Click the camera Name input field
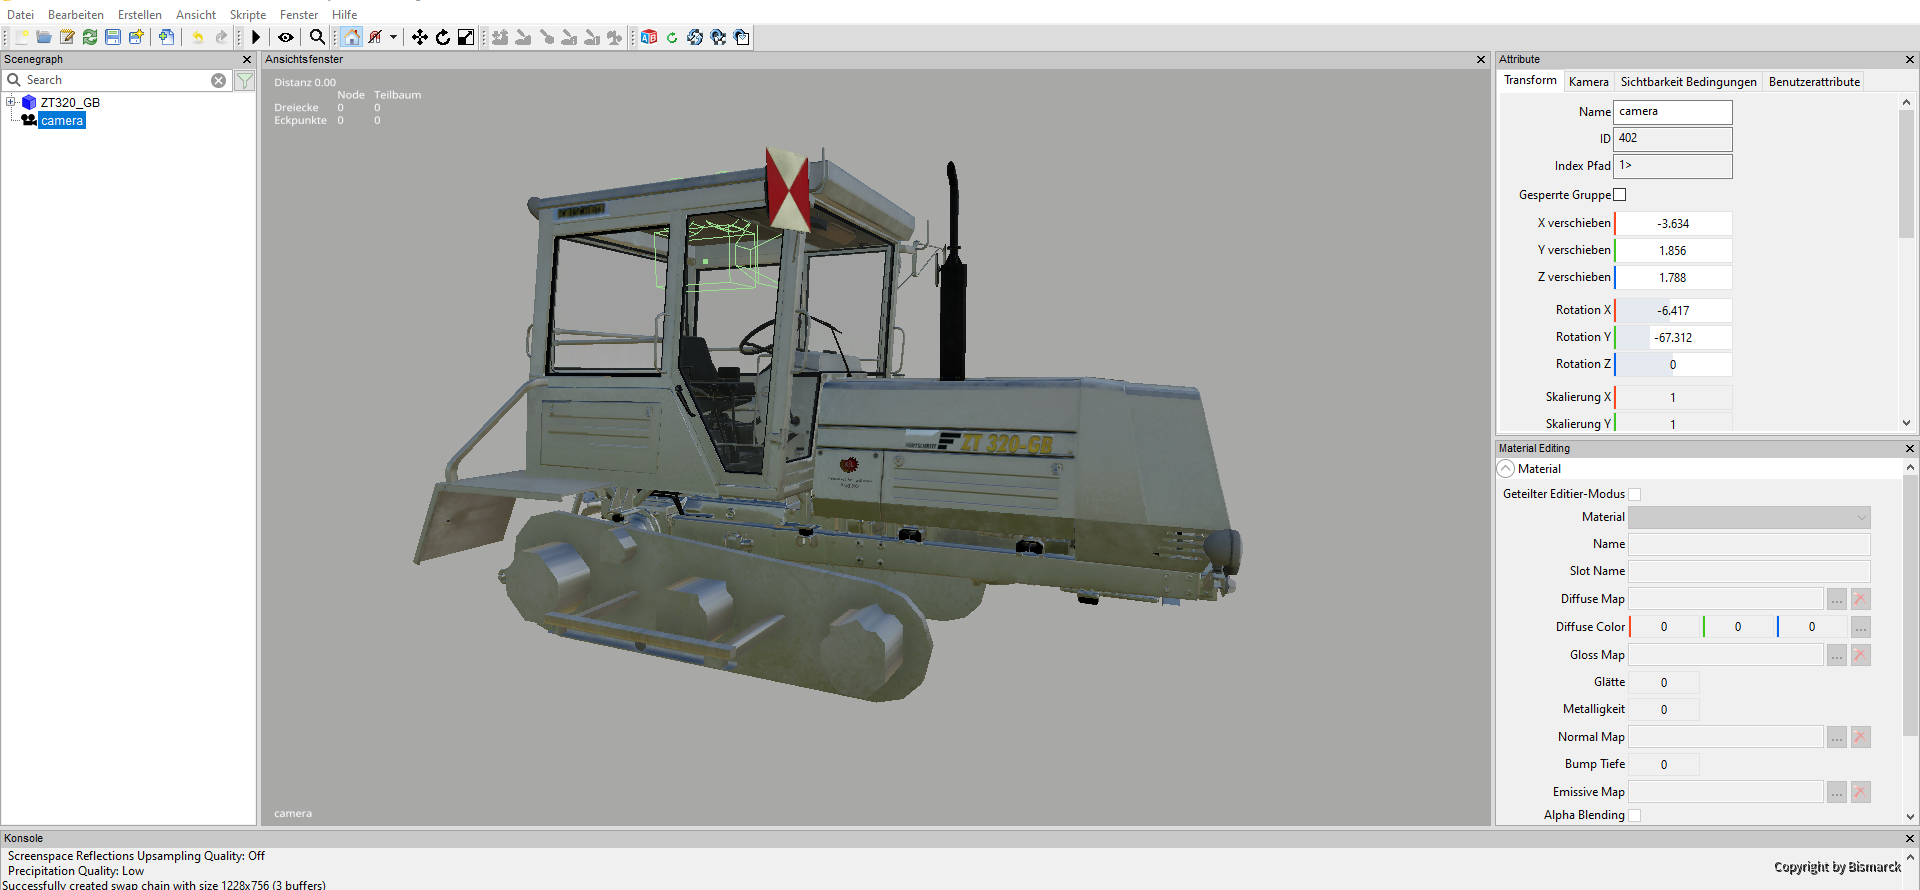Image resolution: width=1920 pixels, height=890 pixels. point(1673,112)
